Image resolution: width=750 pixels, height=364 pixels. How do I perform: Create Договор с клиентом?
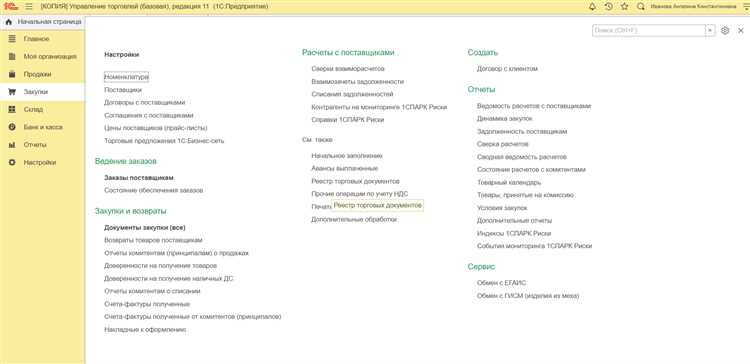point(507,69)
